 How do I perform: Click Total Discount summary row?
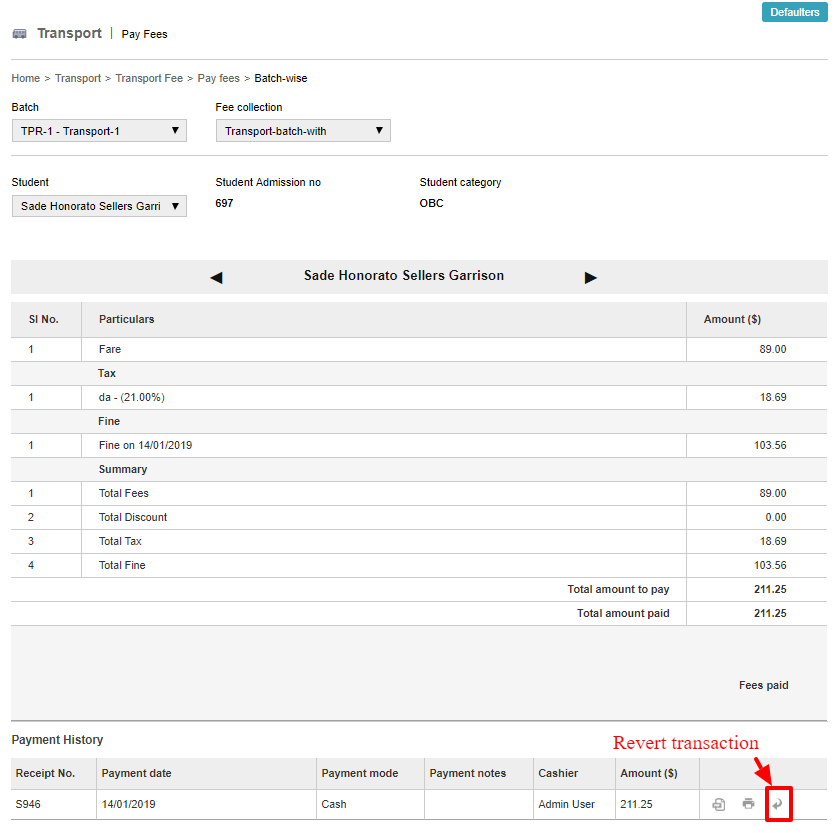419,517
